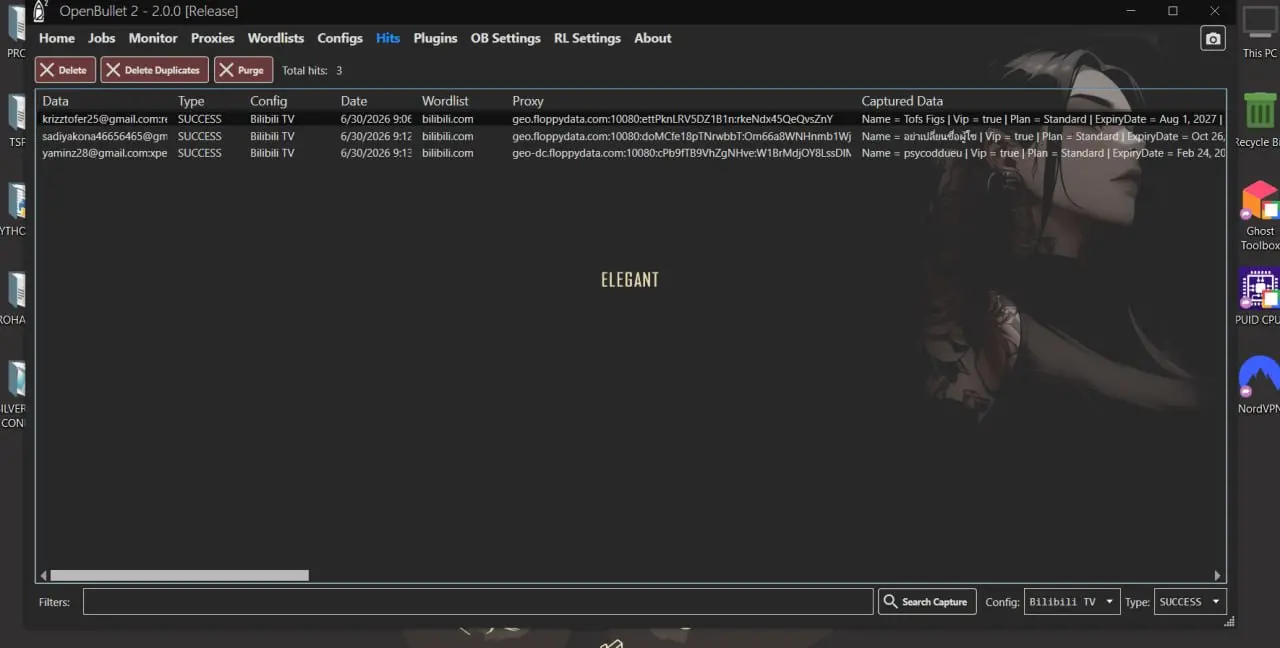Launch Ghost Toolbox from the desktop
The image size is (1280, 648).
pos(1260,216)
